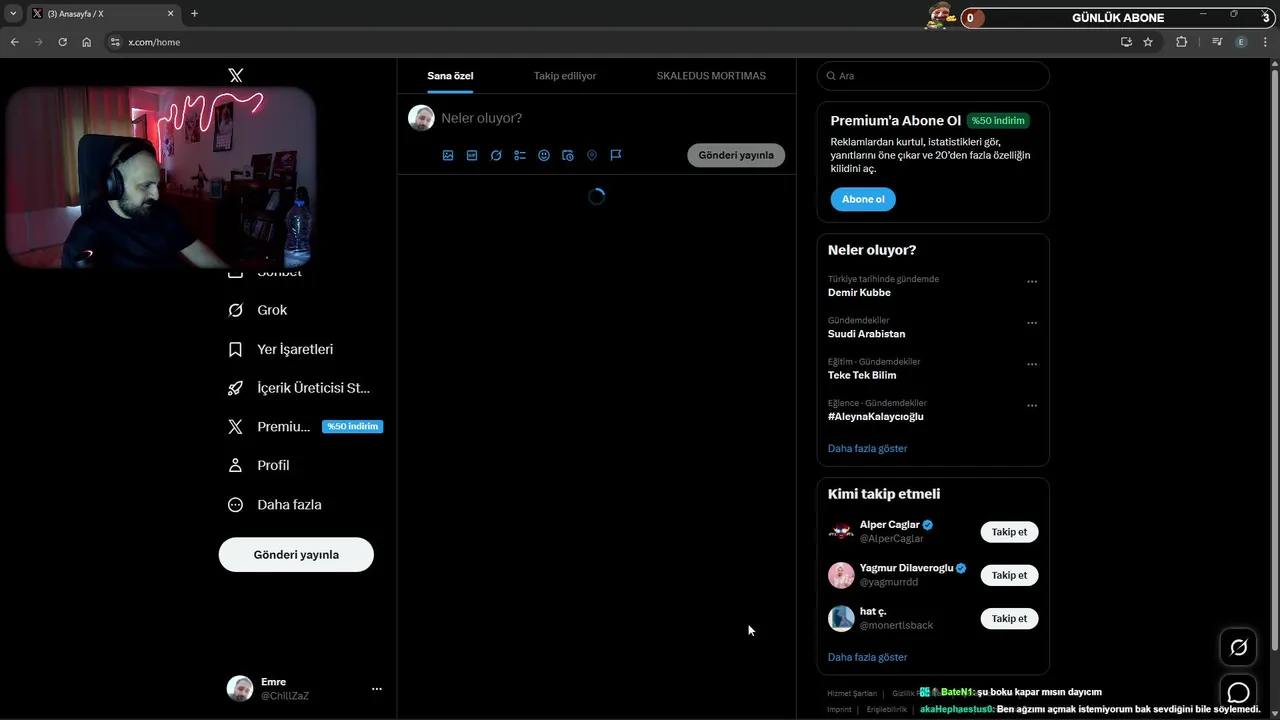Open more options for Suudi Arabistan trend

point(1032,323)
